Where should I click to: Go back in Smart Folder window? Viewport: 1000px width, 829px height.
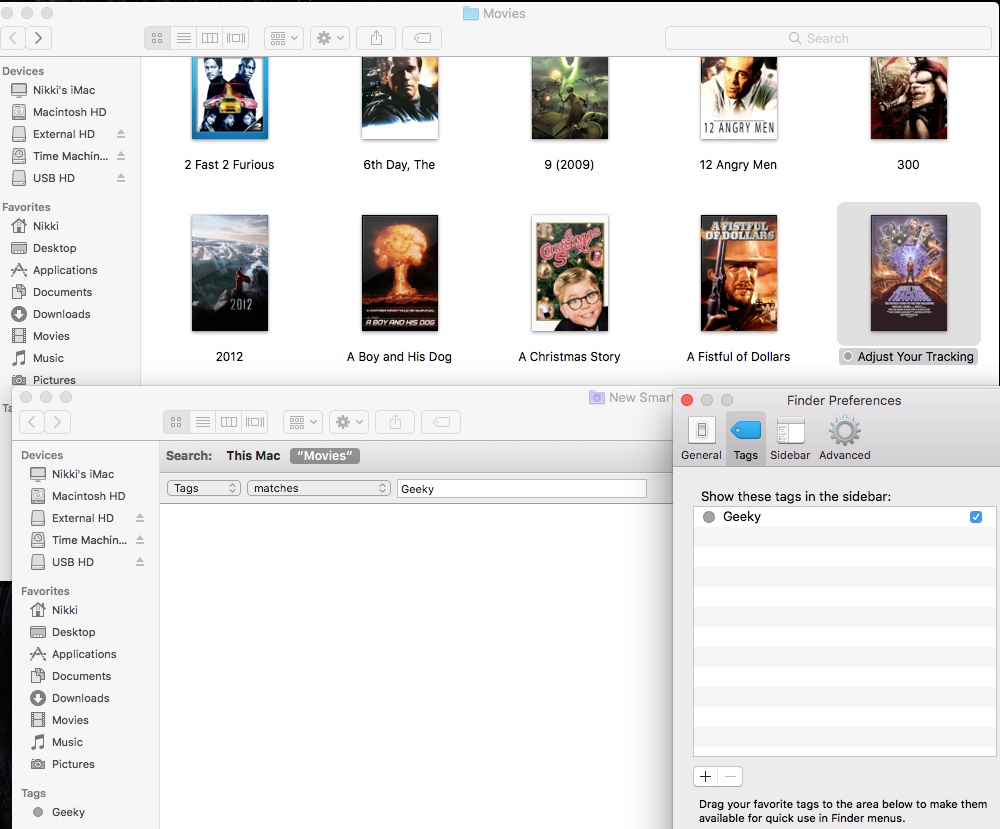click(x=32, y=422)
